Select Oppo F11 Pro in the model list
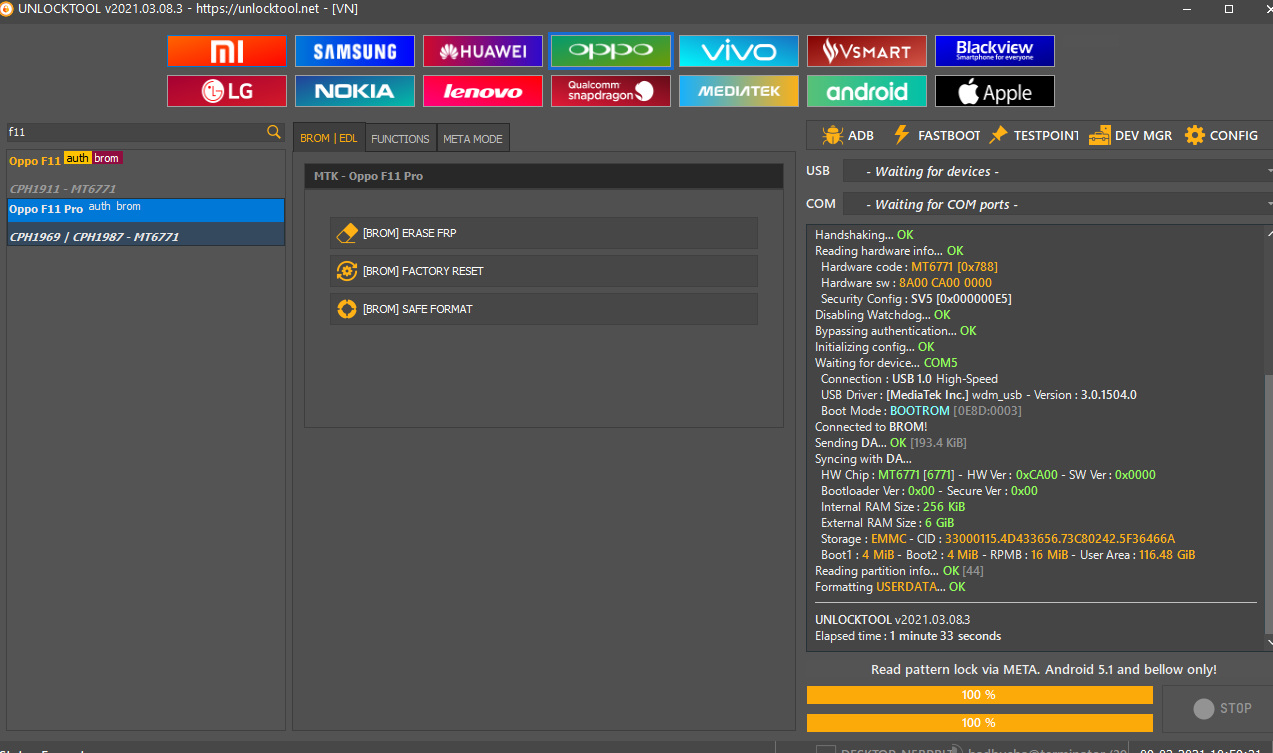Image resolution: width=1273 pixels, height=753 pixels. click(x=146, y=222)
